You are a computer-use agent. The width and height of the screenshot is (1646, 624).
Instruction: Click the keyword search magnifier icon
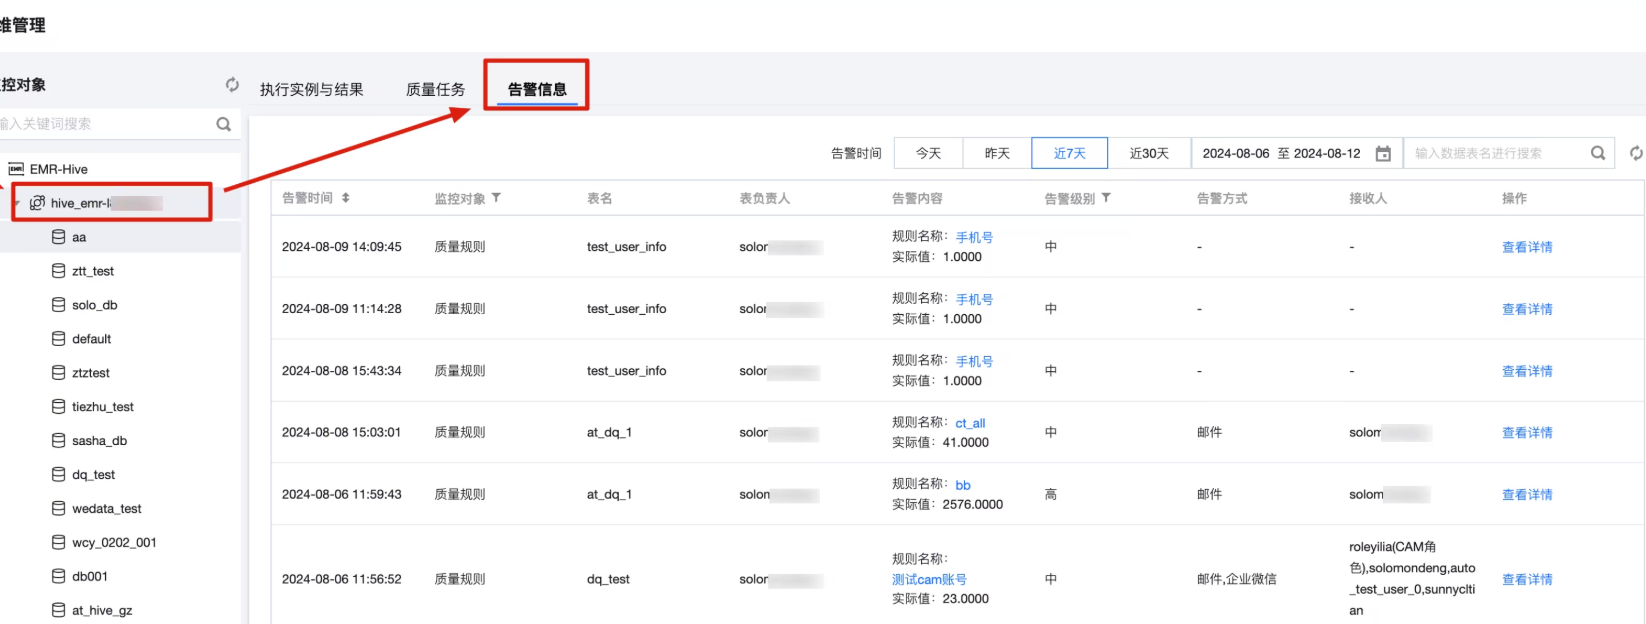click(223, 124)
